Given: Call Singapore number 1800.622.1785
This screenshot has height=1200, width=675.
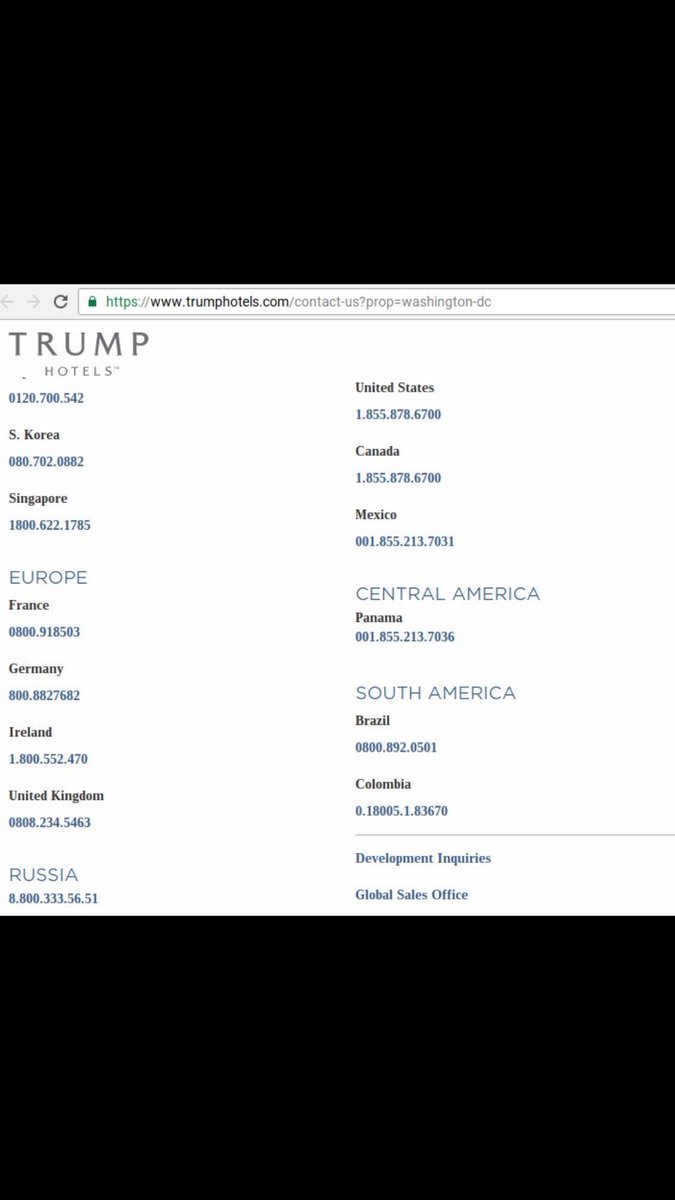Looking at the screenshot, I should [x=50, y=525].
